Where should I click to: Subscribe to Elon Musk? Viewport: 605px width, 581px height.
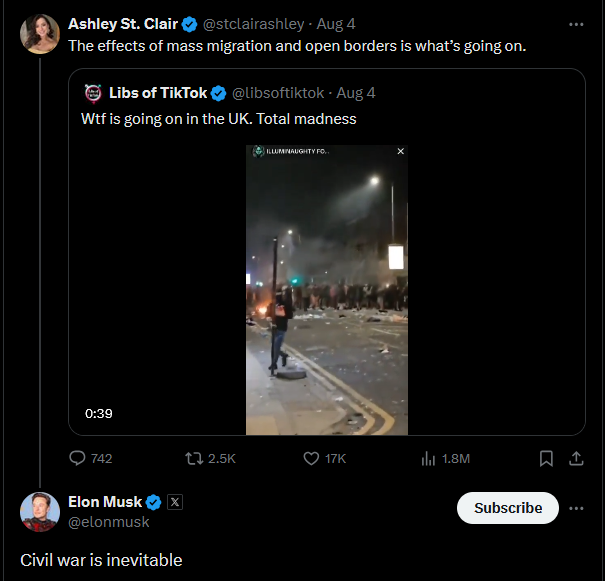click(x=508, y=508)
